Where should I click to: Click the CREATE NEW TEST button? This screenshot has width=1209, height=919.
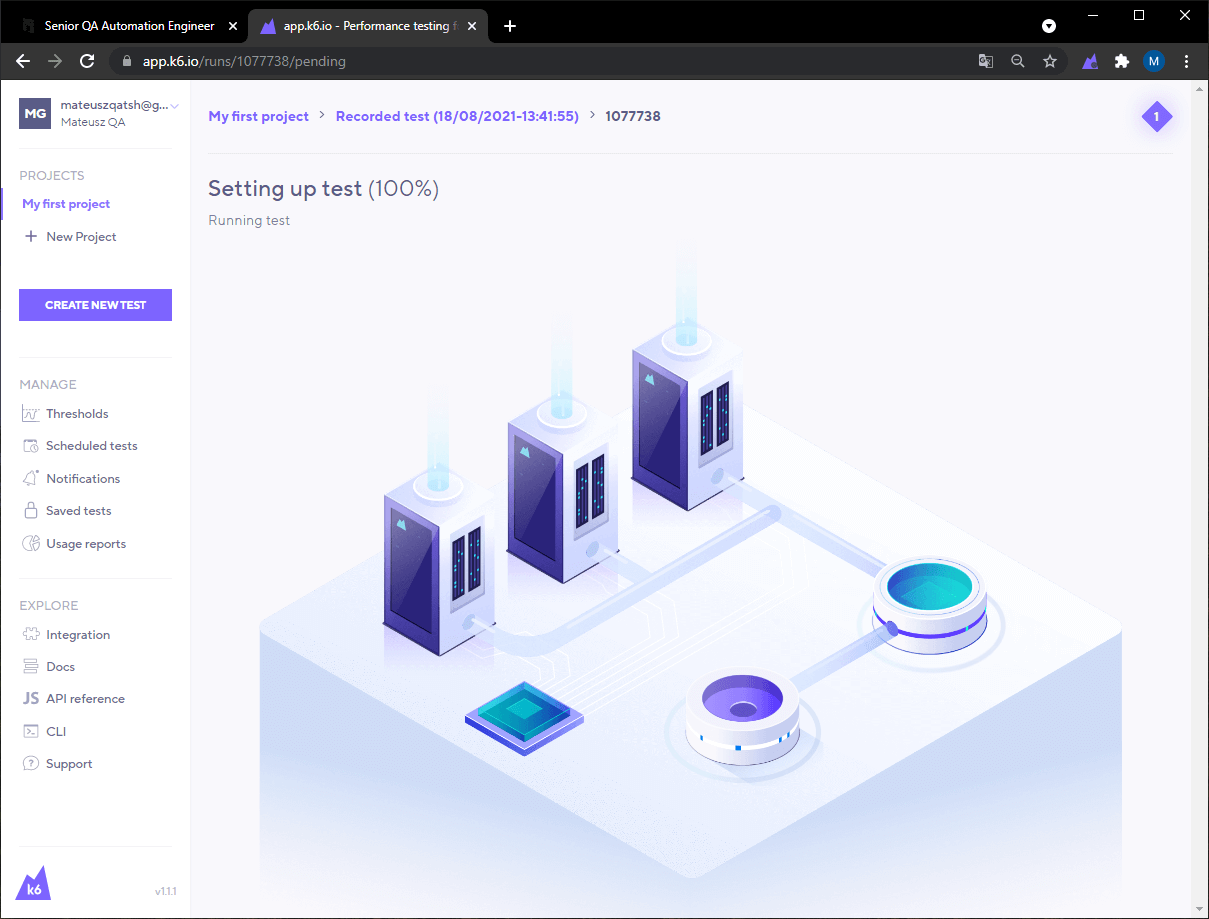pos(95,305)
